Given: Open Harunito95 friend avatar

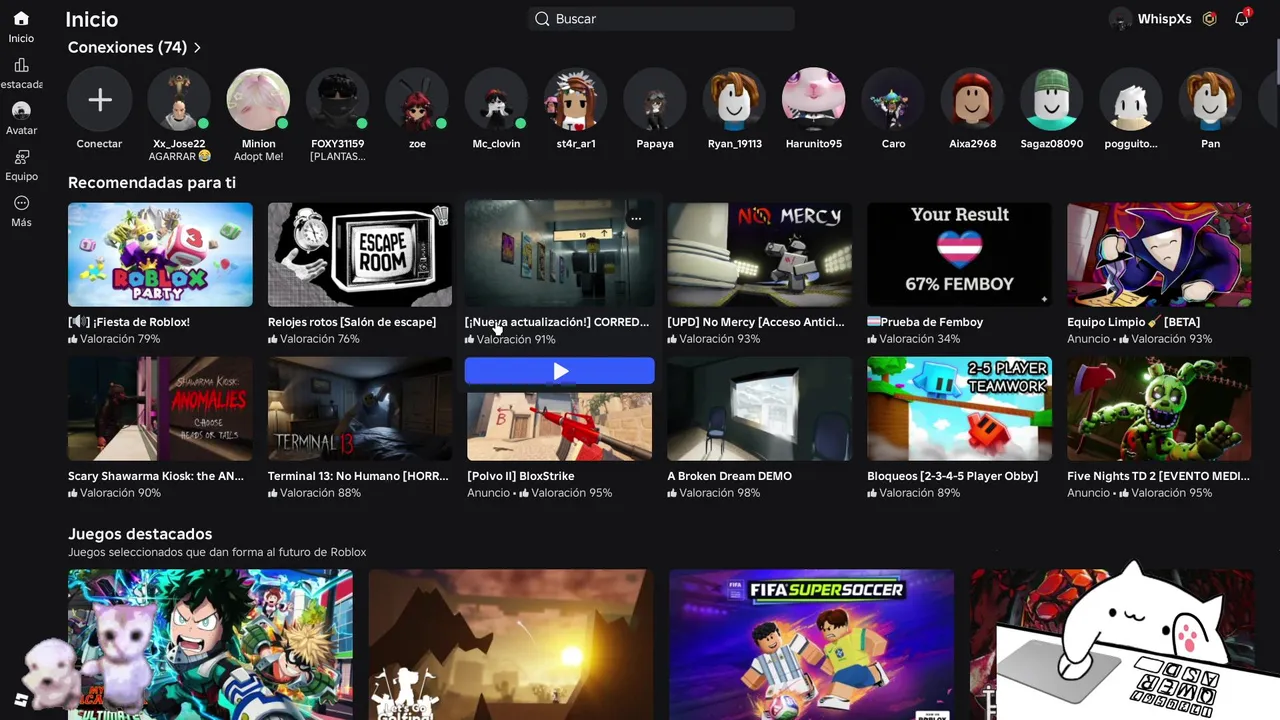Looking at the screenshot, I should click(814, 100).
